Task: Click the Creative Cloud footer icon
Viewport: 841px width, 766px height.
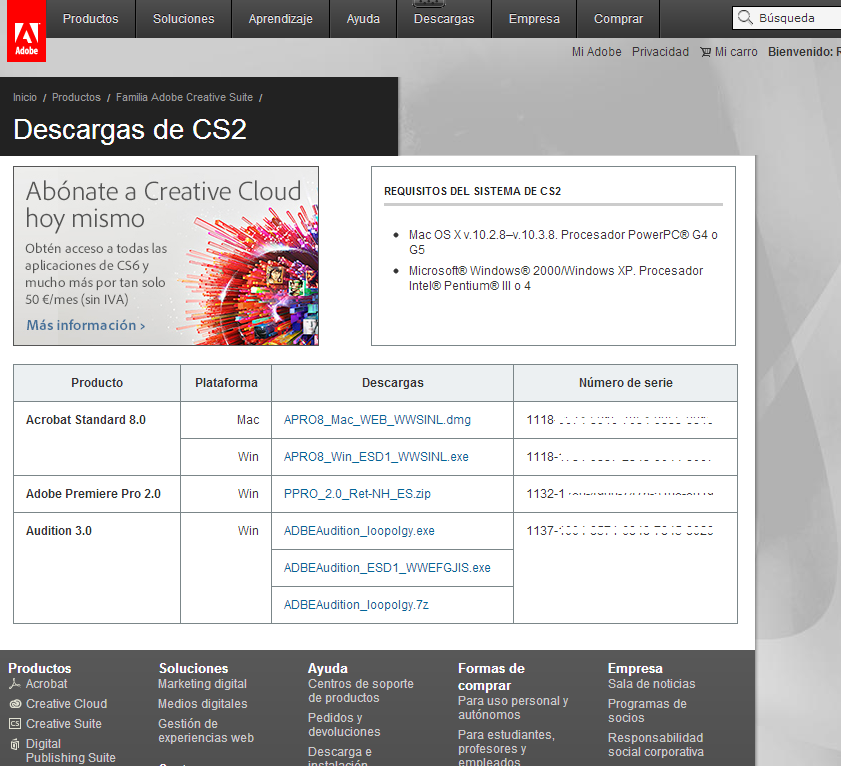Action: click(15, 704)
